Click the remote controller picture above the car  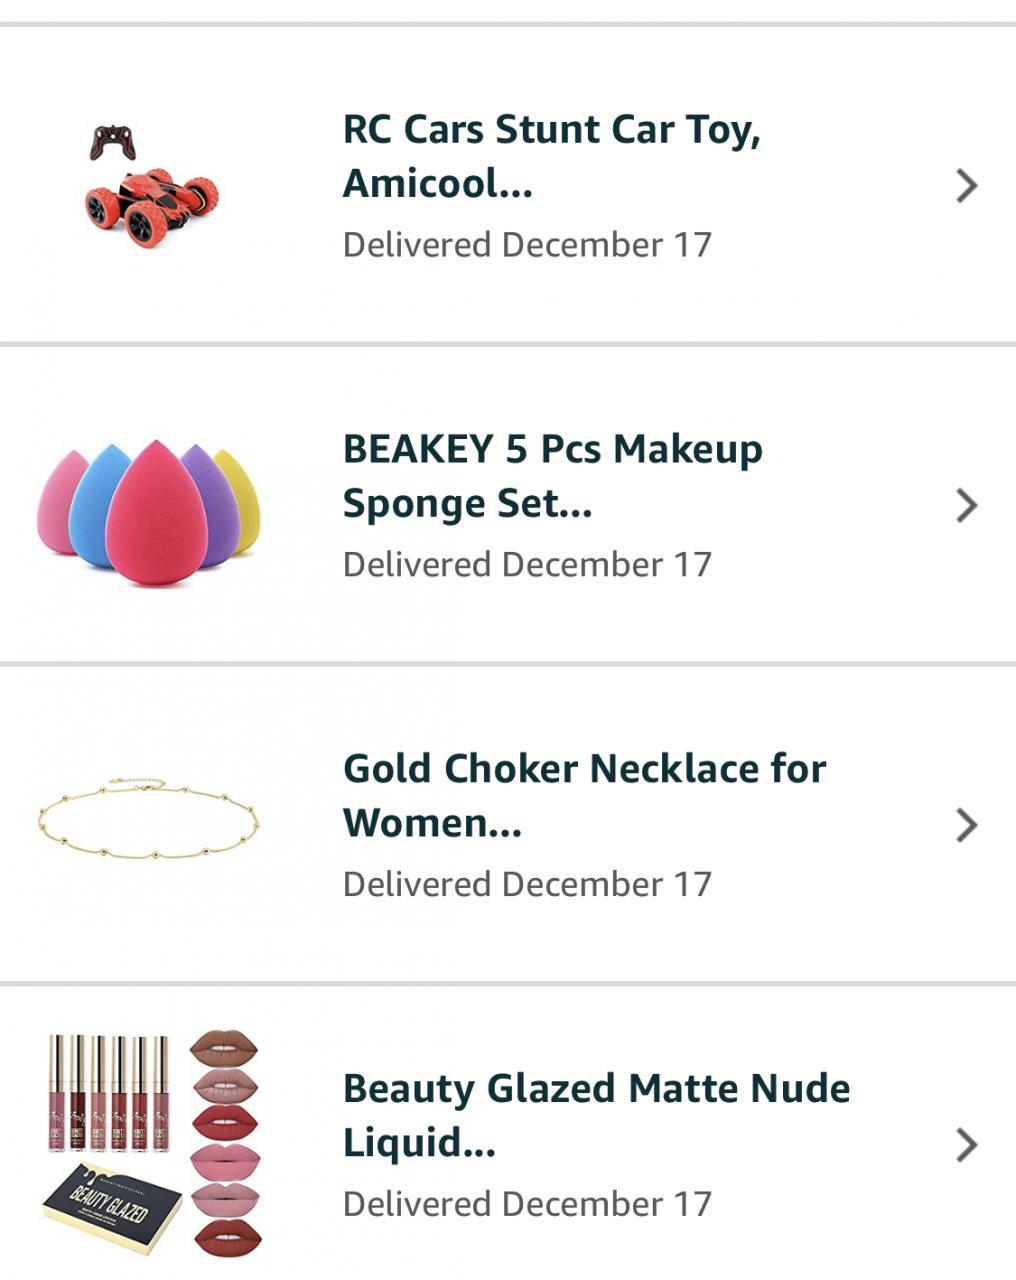click(x=113, y=142)
